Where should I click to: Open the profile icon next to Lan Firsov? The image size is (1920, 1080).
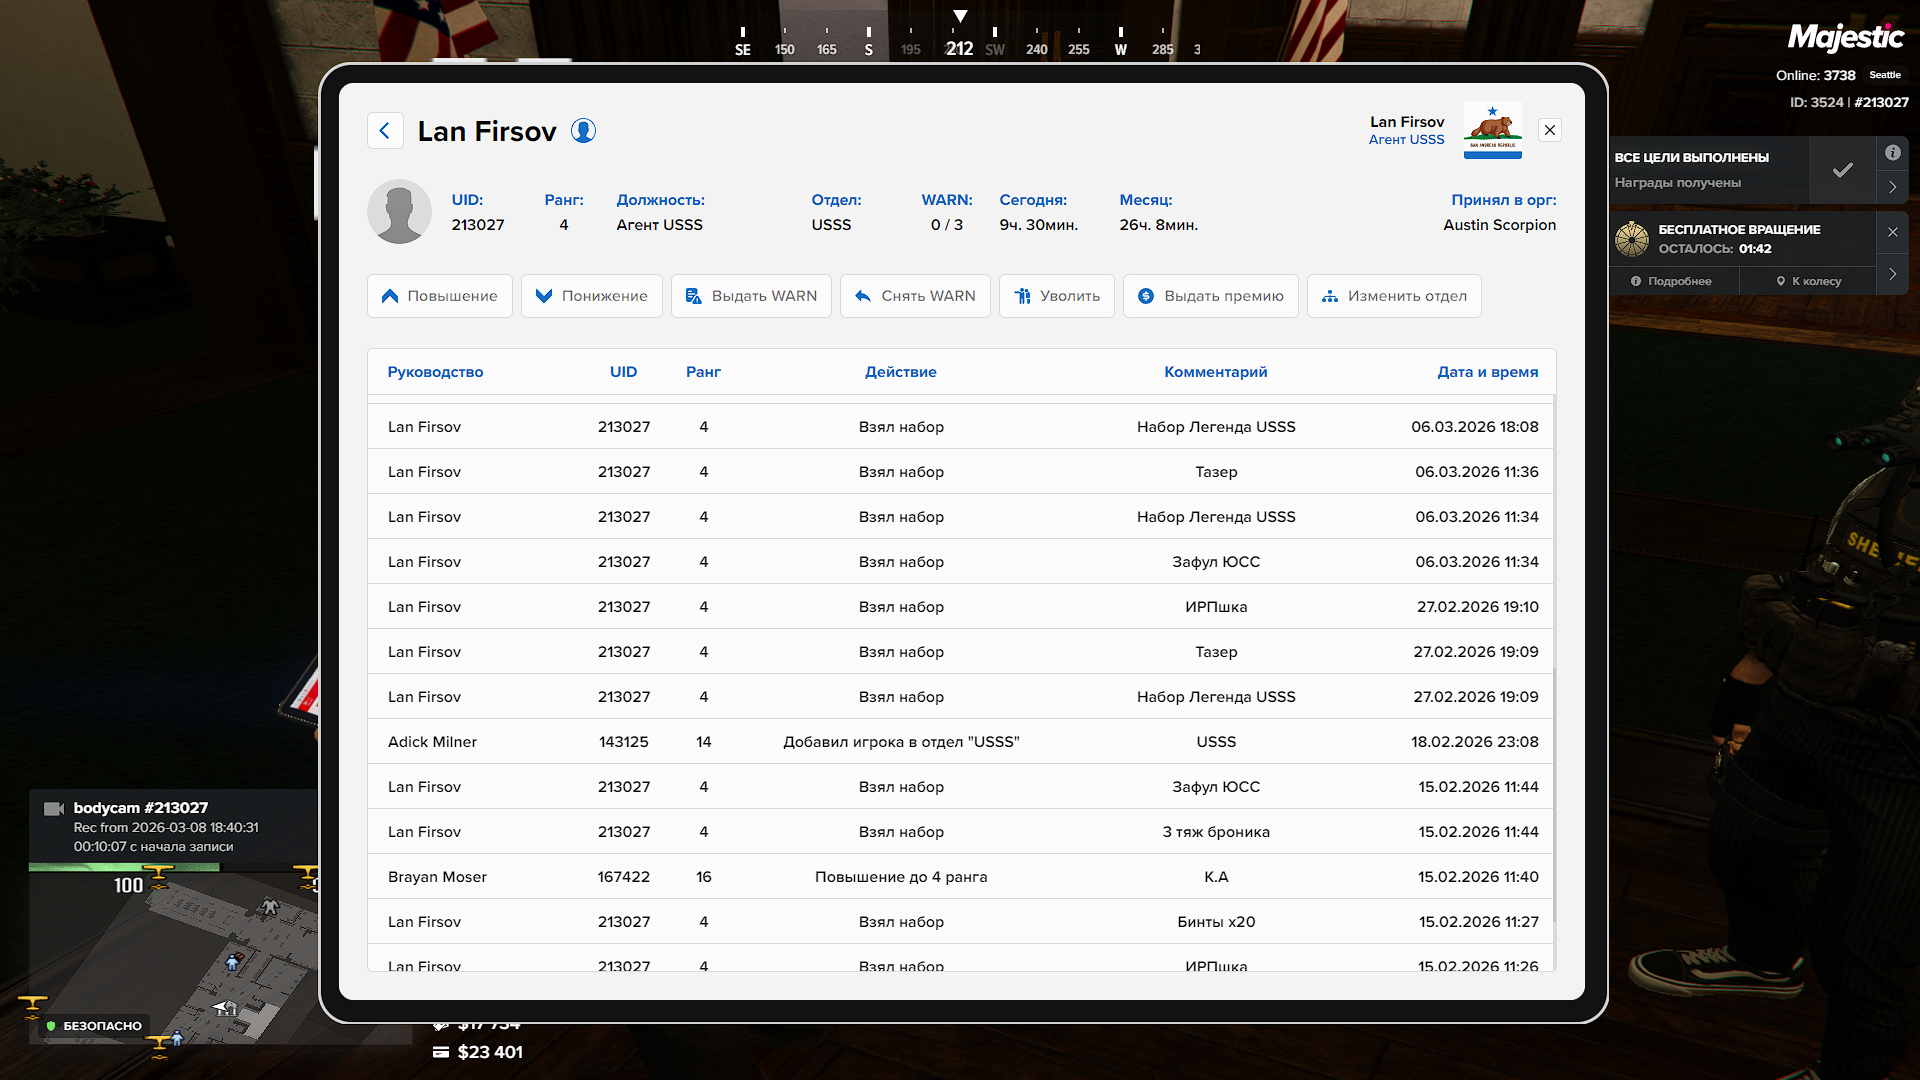pyautogui.click(x=583, y=131)
